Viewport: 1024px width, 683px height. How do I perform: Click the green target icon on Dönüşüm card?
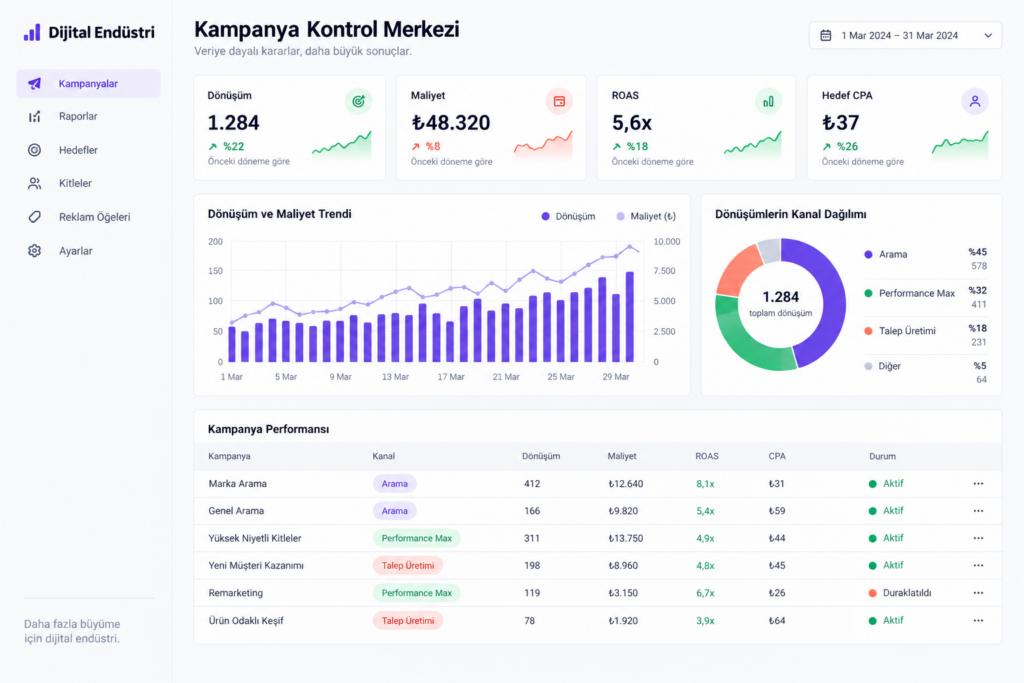pos(359,101)
